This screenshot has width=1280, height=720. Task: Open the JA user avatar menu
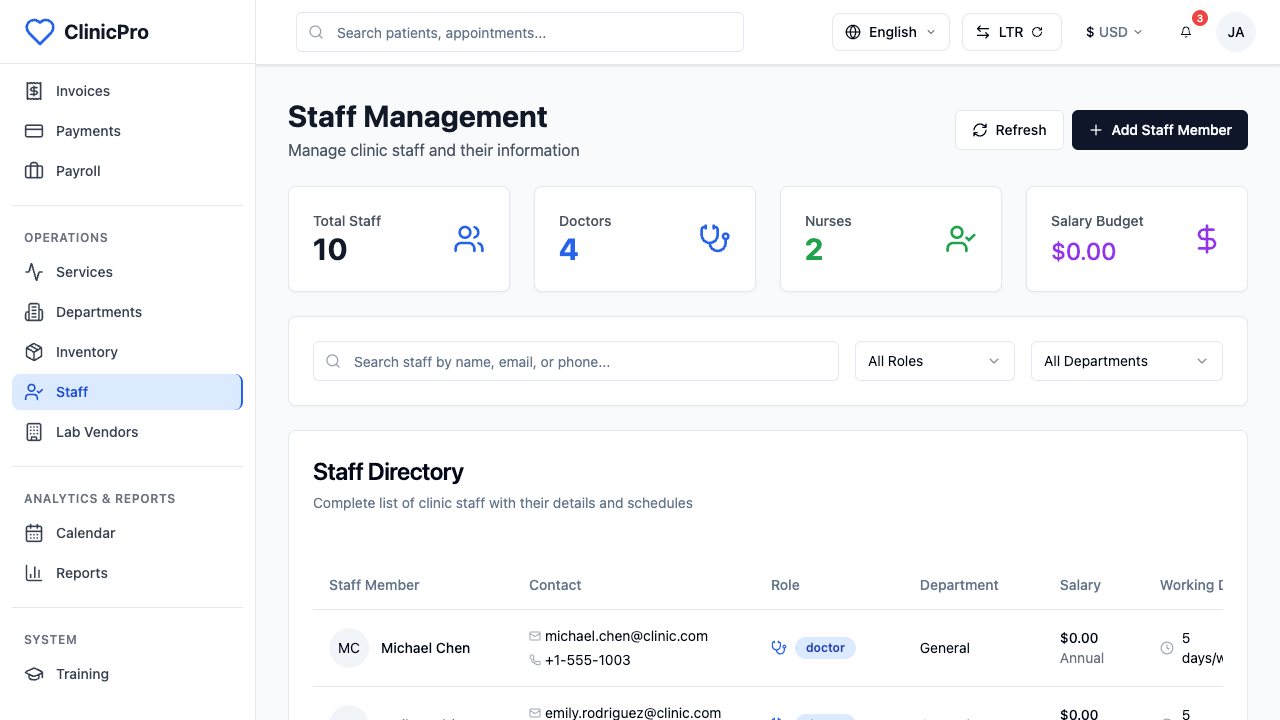pyautogui.click(x=1236, y=32)
